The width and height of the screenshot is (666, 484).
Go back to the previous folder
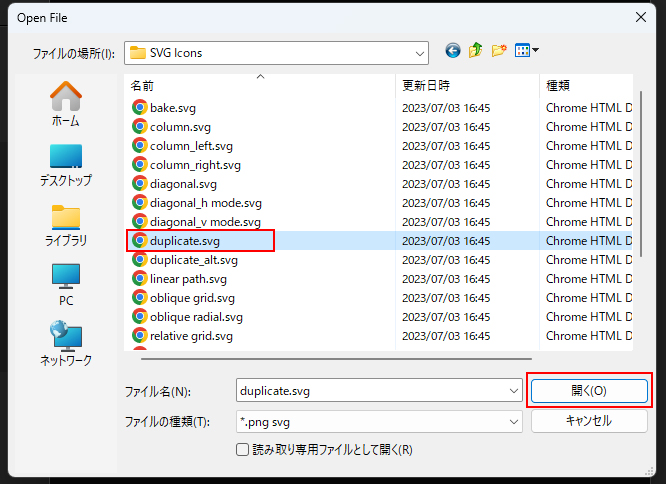pos(453,51)
